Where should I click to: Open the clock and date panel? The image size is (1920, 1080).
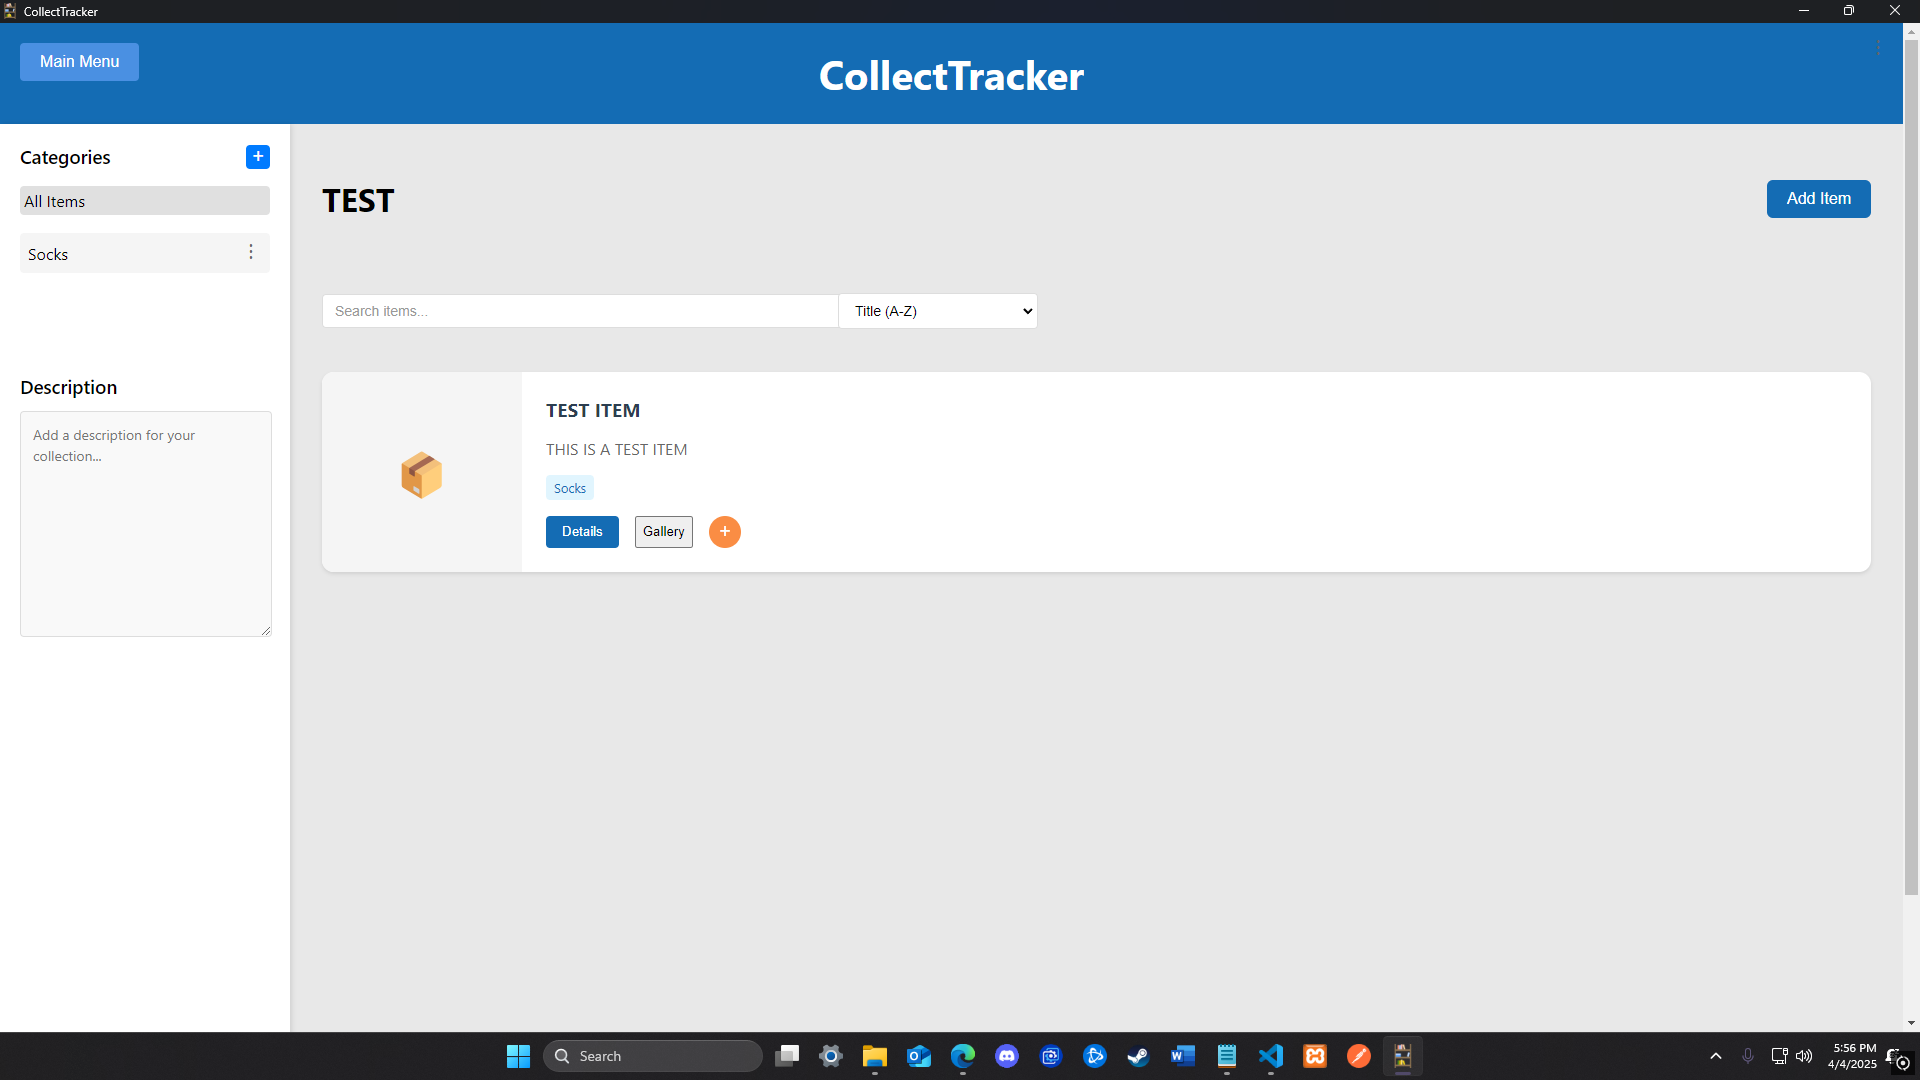1852,1056
